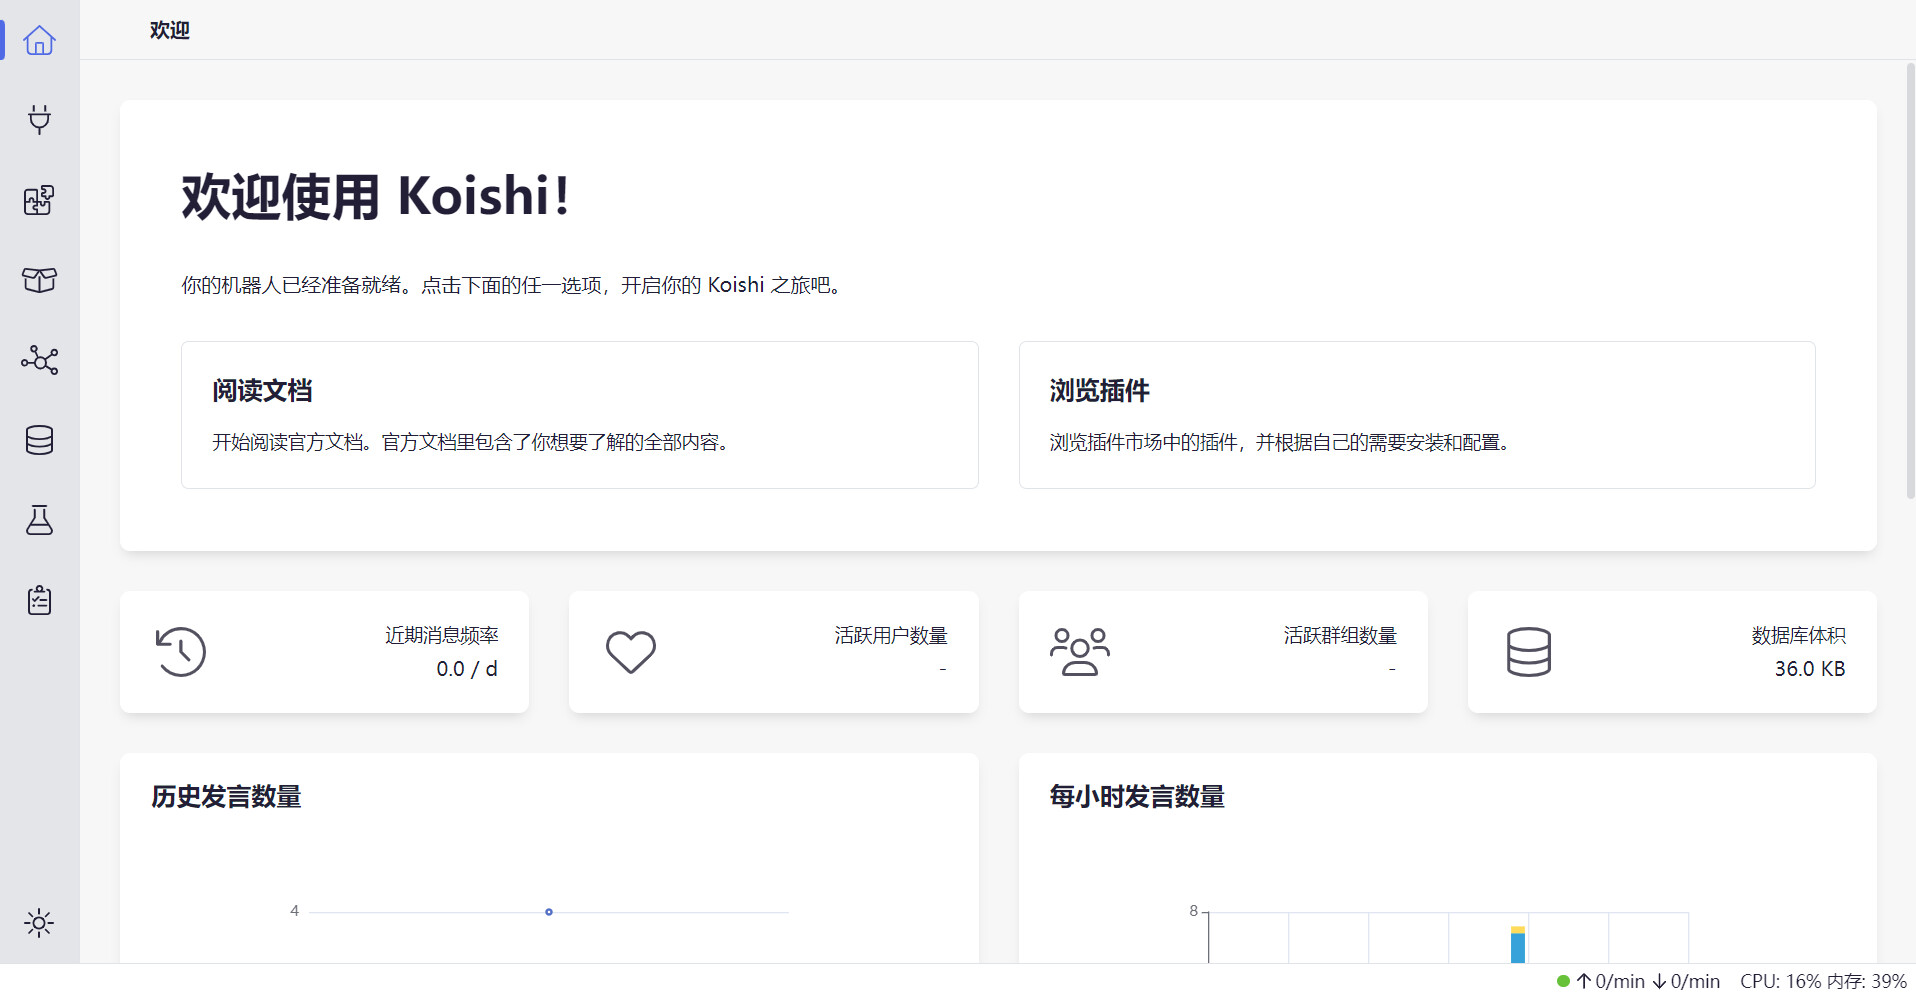Open the box dependencies sidebar icon
This screenshot has height=997, width=1916.
39,280
